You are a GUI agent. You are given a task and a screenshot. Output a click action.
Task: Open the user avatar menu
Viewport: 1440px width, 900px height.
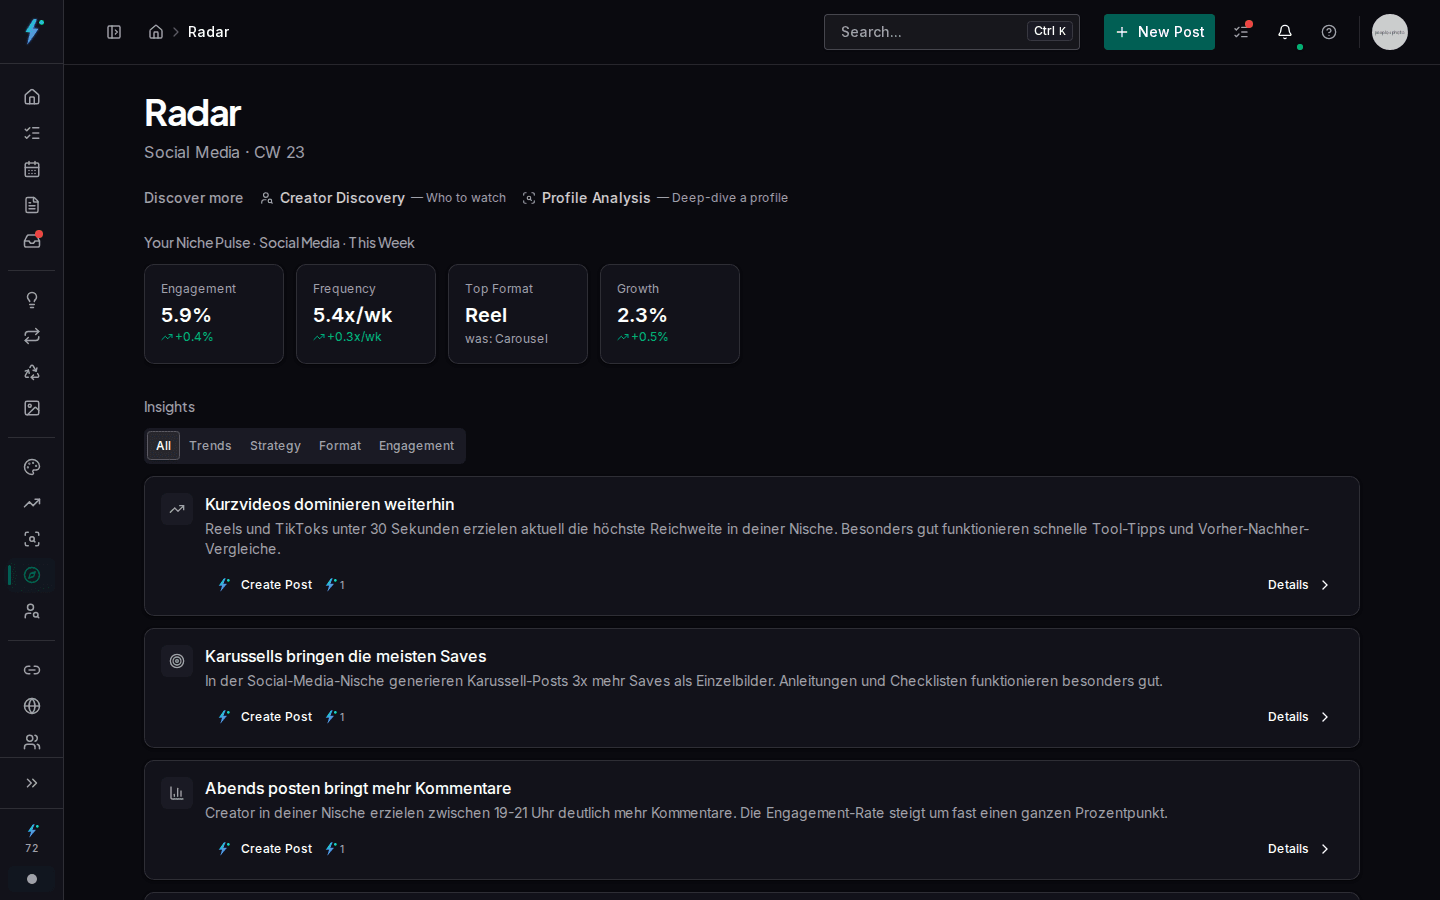click(x=1390, y=32)
